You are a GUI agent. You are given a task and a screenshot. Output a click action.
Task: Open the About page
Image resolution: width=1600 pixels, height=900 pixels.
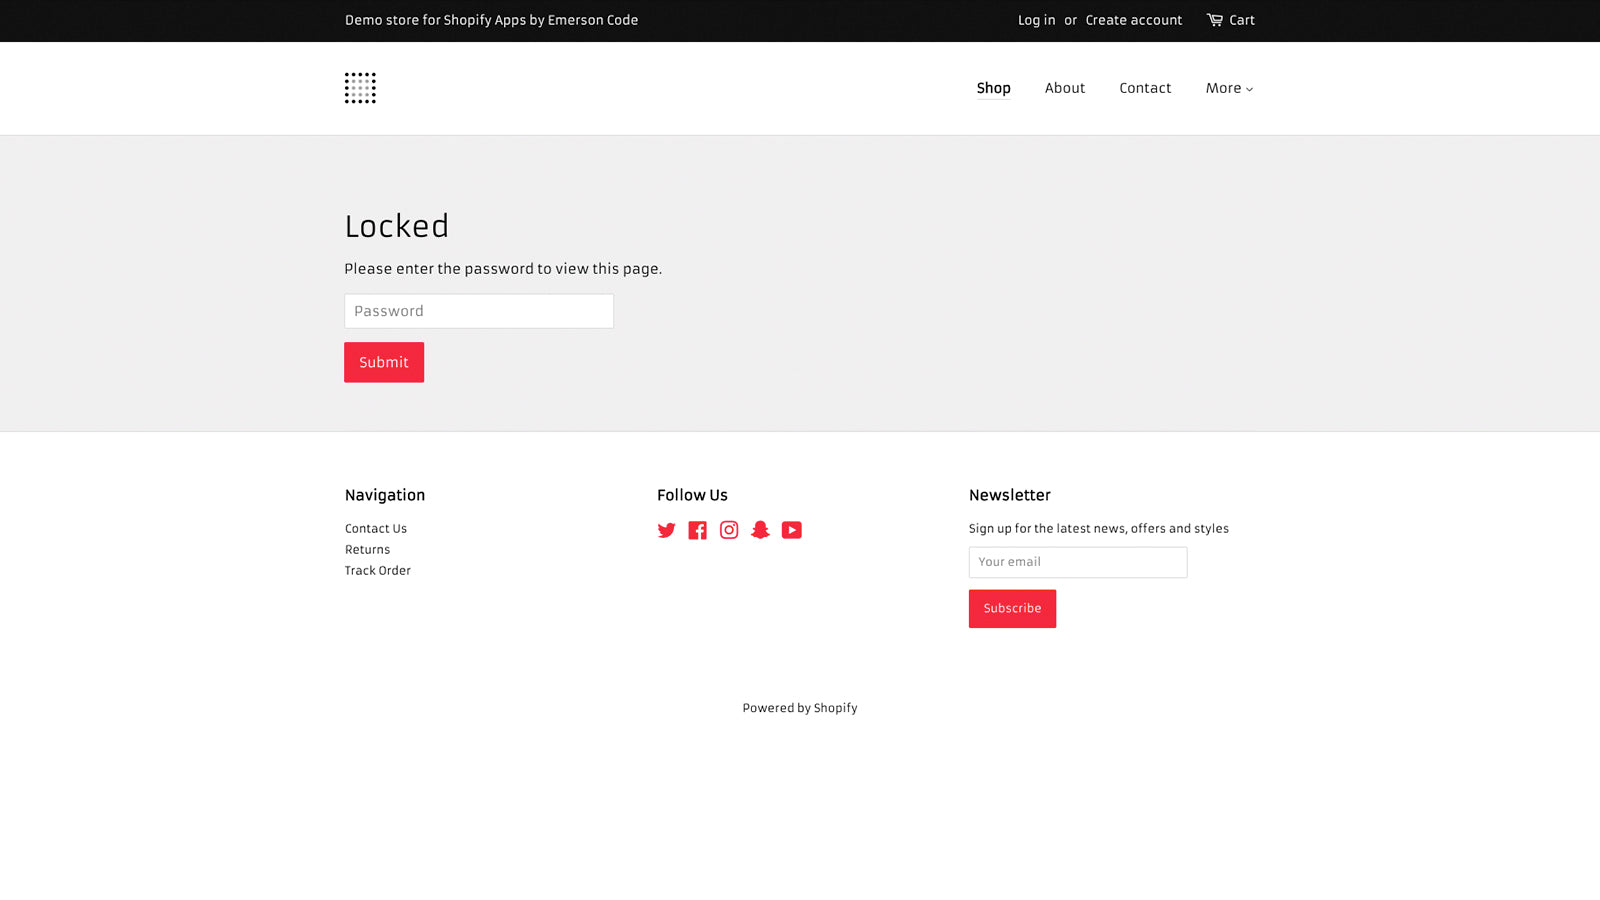click(x=1064, y=88)
